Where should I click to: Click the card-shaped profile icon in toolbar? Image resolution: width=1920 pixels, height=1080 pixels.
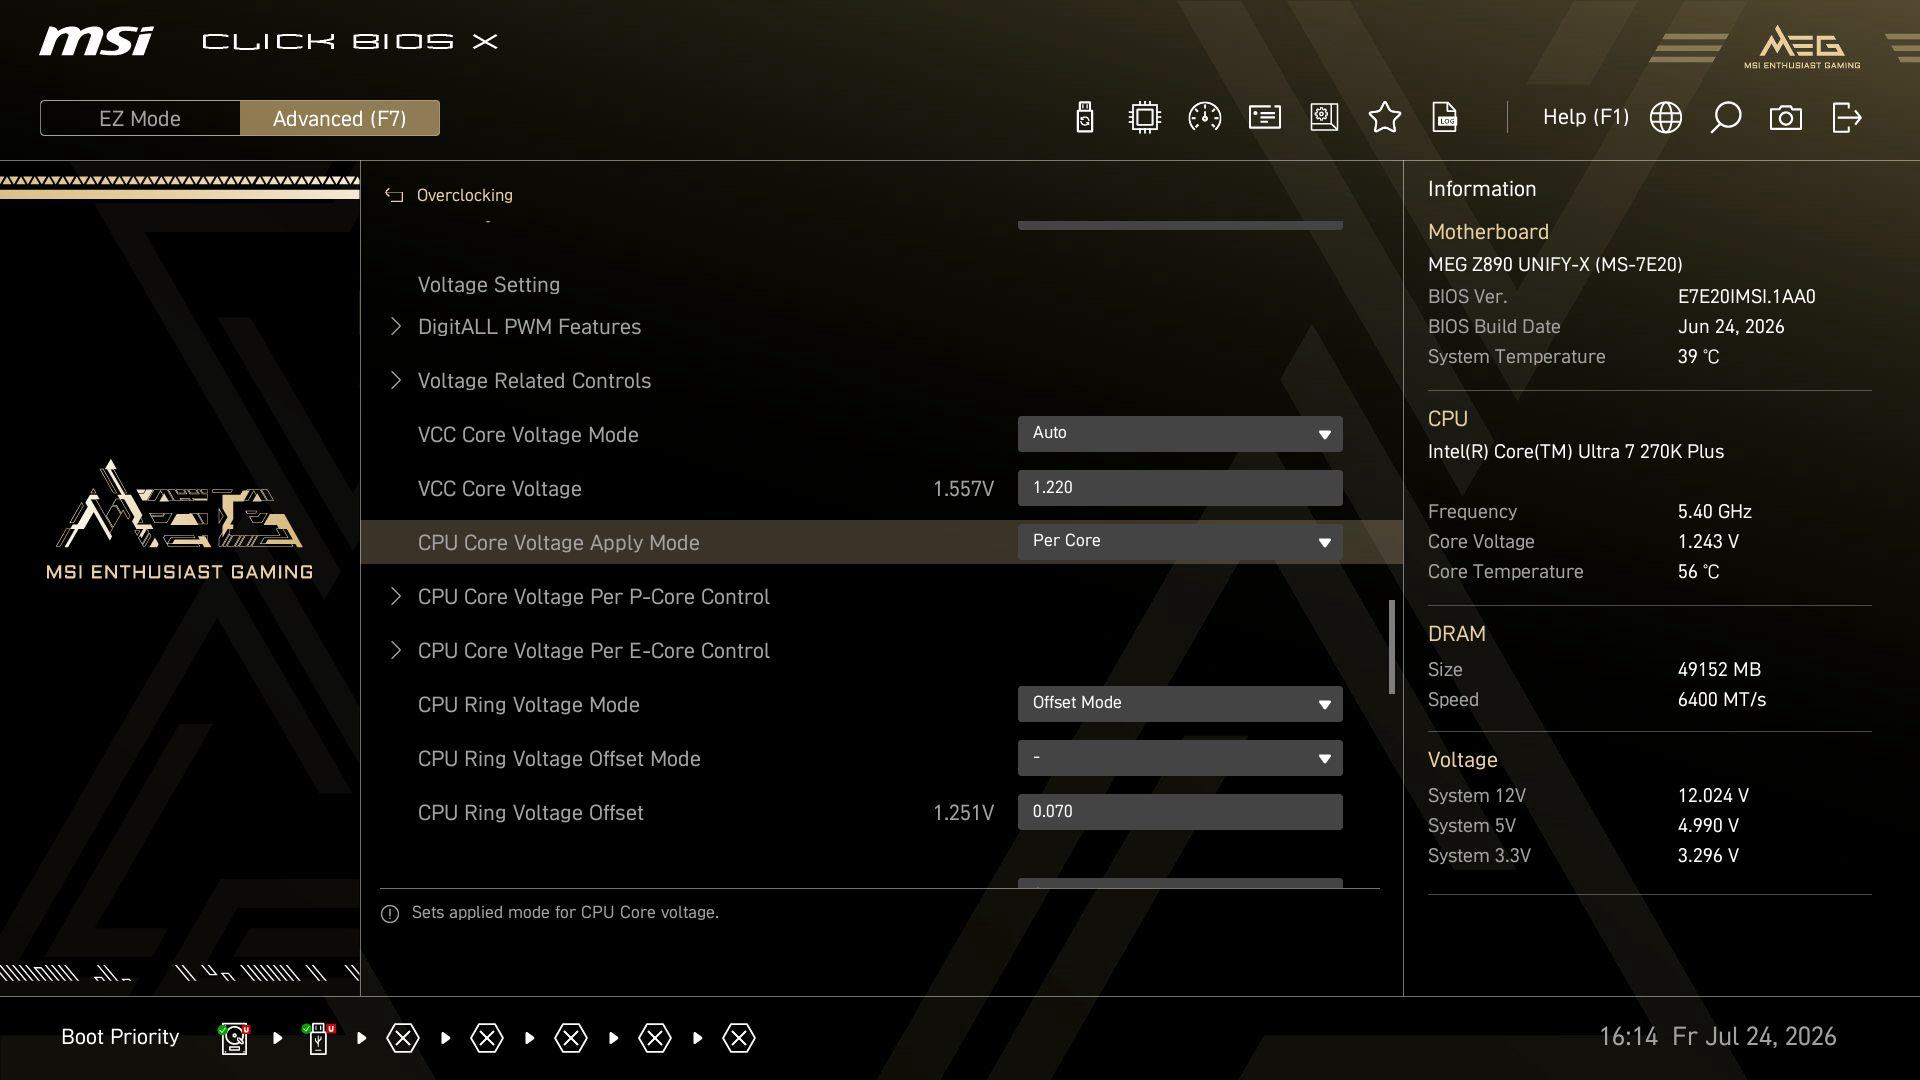coord(1265,118)
